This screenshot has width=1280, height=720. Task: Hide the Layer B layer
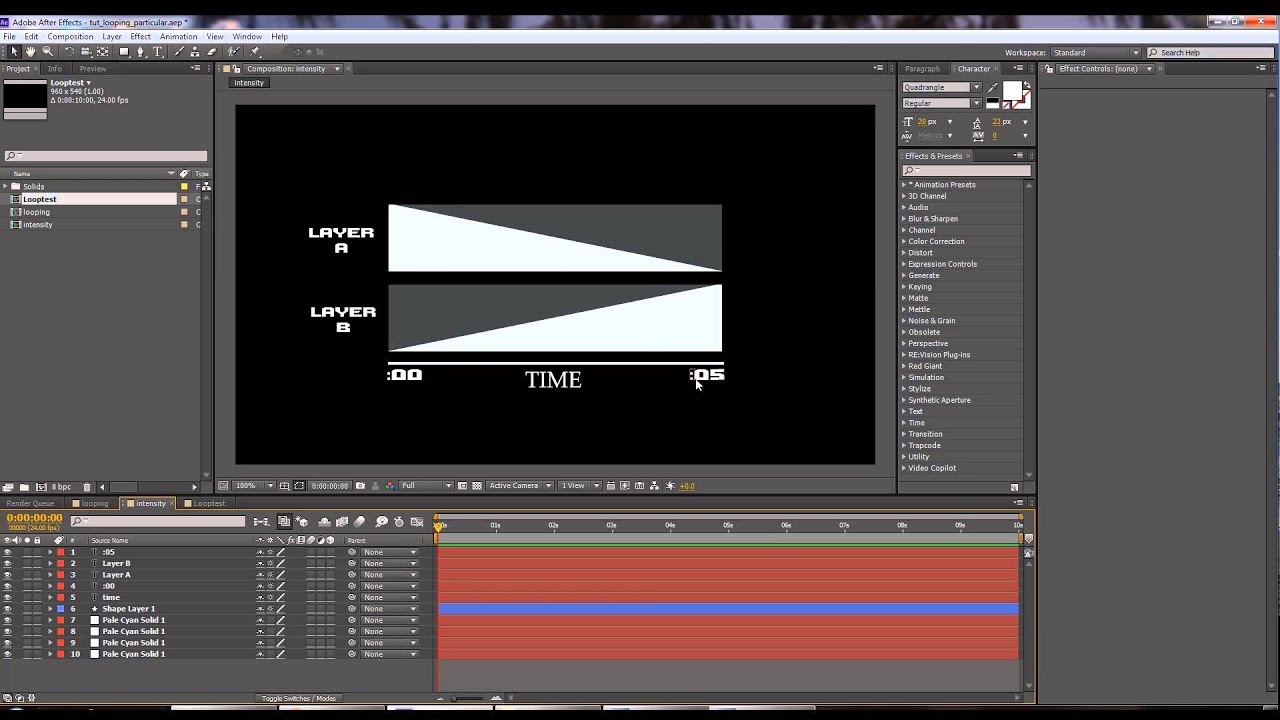click(x=7, y=563)
